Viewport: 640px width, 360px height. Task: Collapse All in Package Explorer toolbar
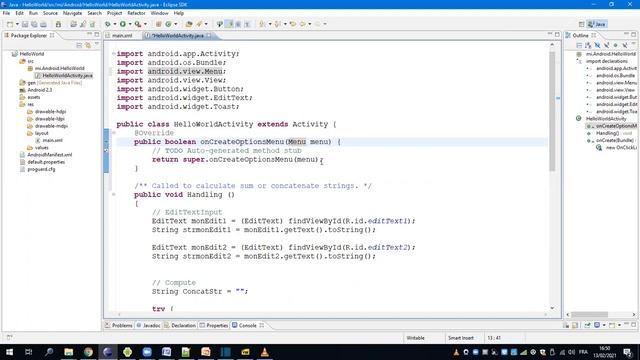[79, 45]
